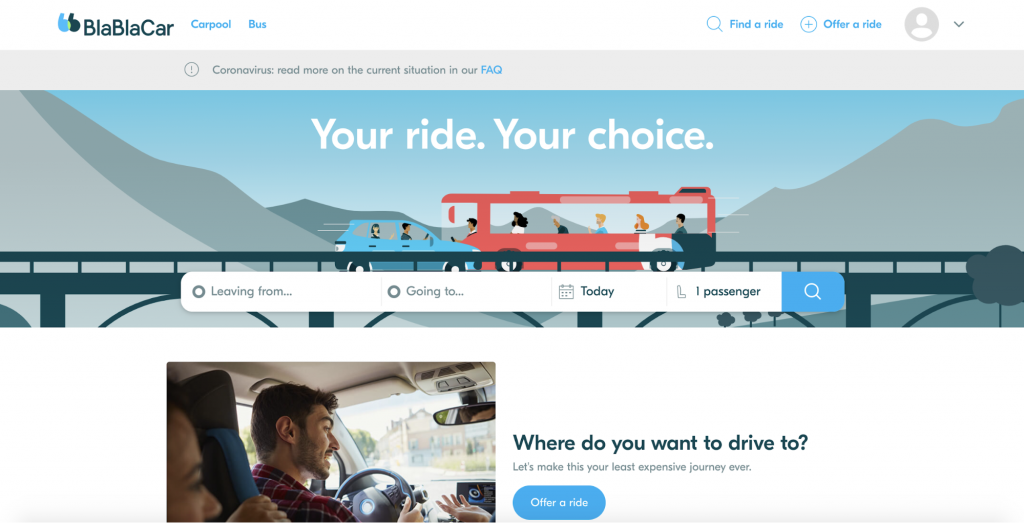Screen dimensions: 1024x523
Task: Click the Leaving from input field
Action: click(281, 291)
